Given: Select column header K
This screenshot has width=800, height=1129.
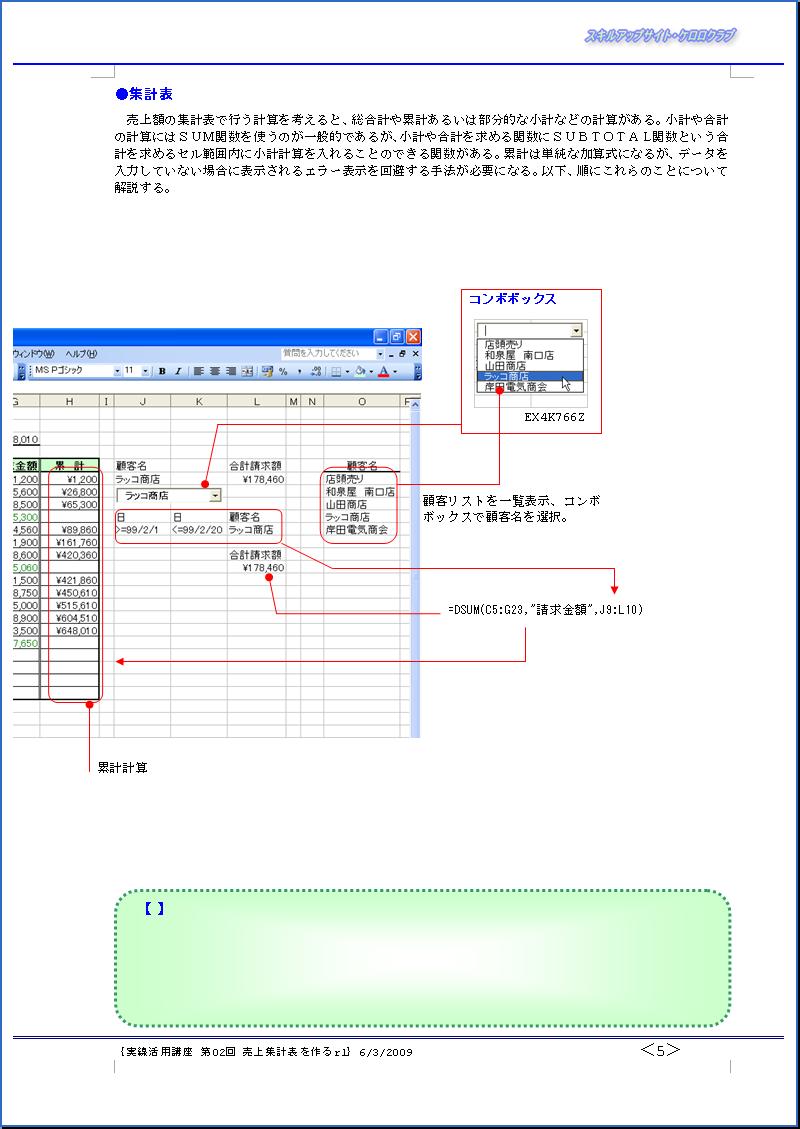Looking at the screenshot, I should pos(198,402).
